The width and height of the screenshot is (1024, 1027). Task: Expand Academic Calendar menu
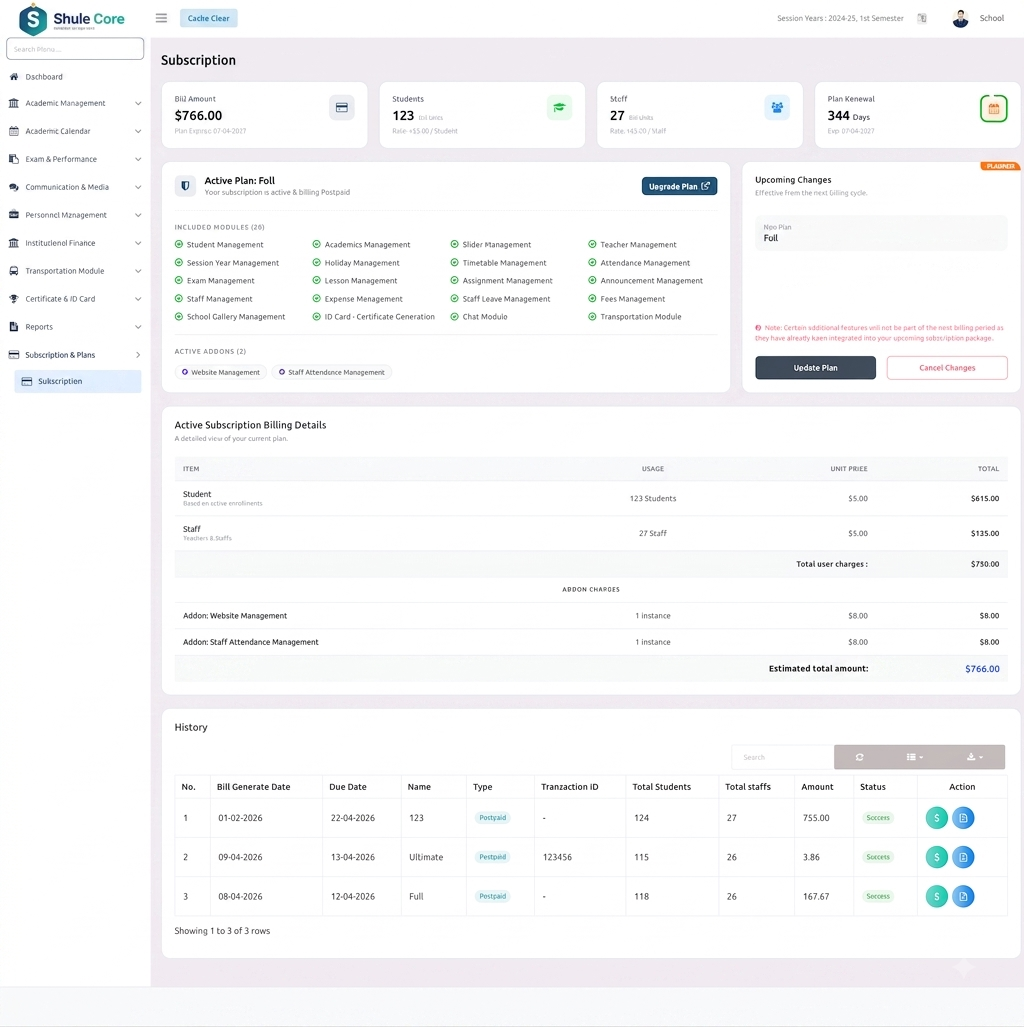(75, 131)
